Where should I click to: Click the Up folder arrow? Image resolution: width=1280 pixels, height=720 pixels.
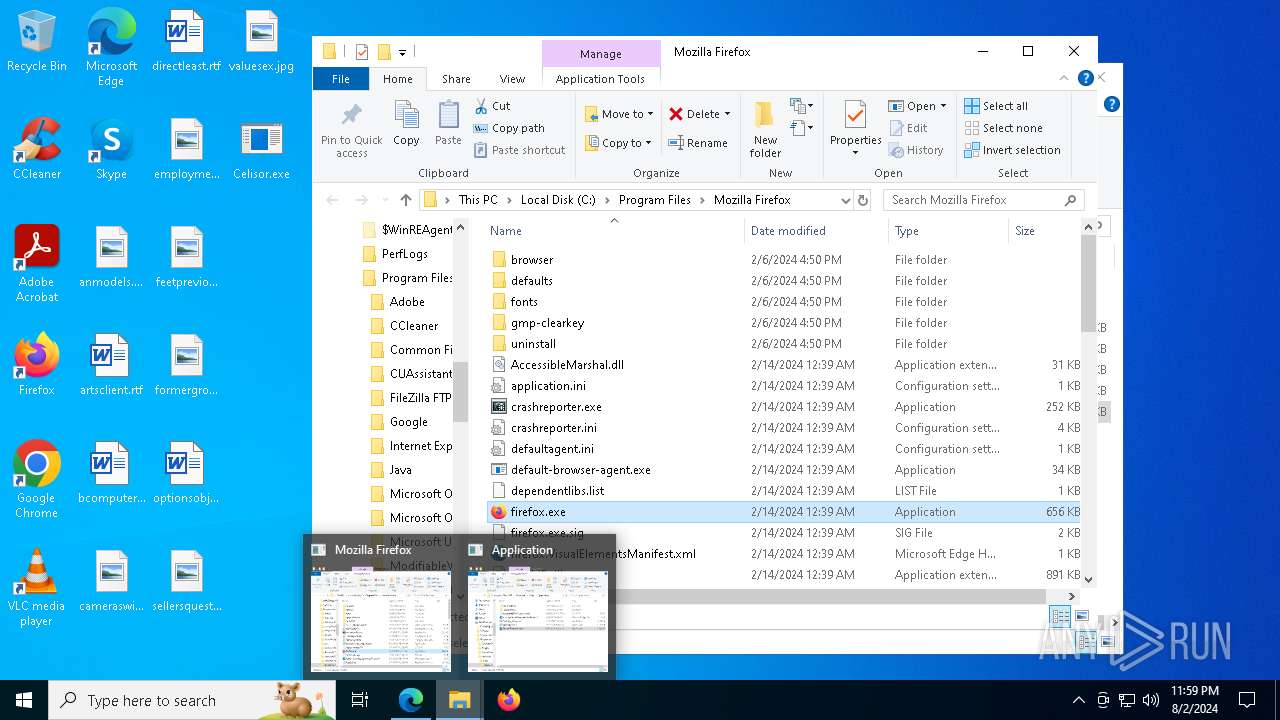[x=405, y=200]
